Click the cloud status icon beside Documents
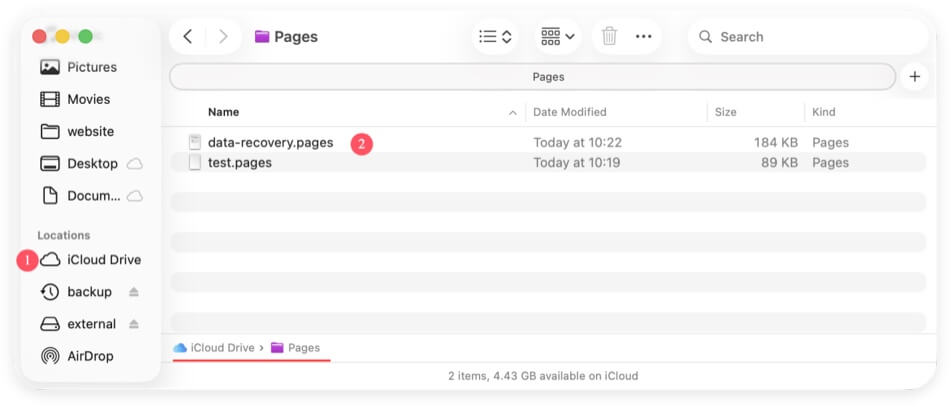The height and width of the screenshot is (407, 951). [x=135, y=196]
